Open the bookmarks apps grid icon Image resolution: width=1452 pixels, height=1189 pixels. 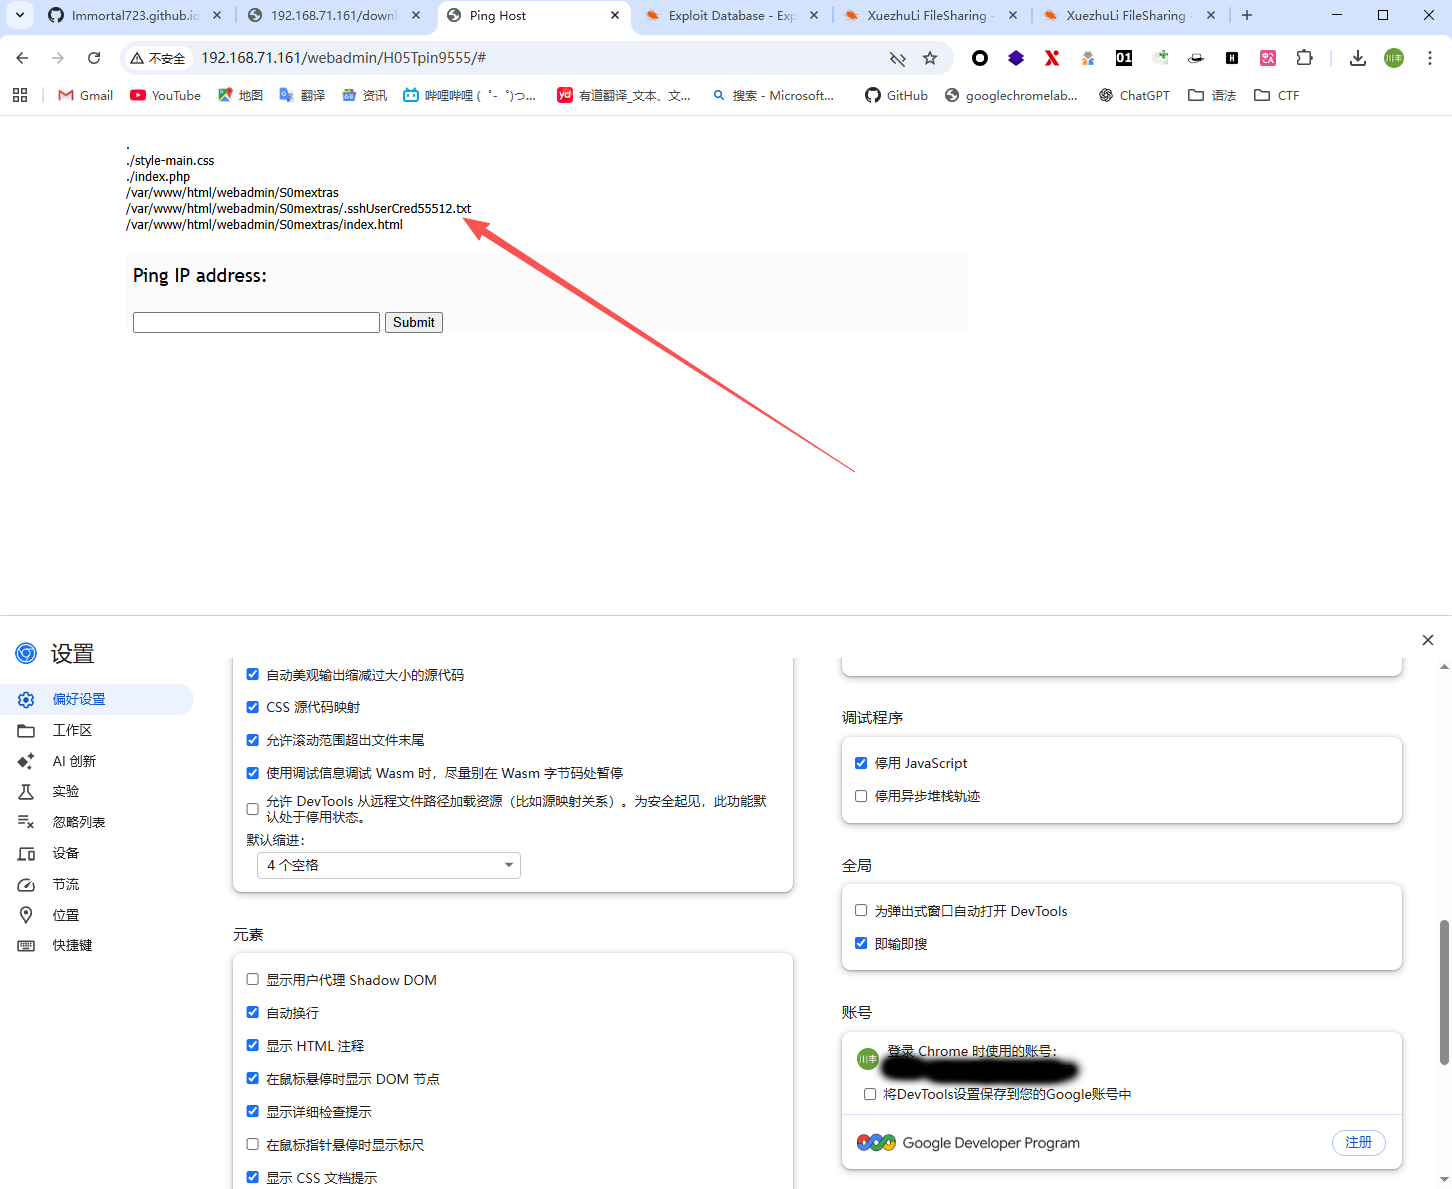pos(20,95)
